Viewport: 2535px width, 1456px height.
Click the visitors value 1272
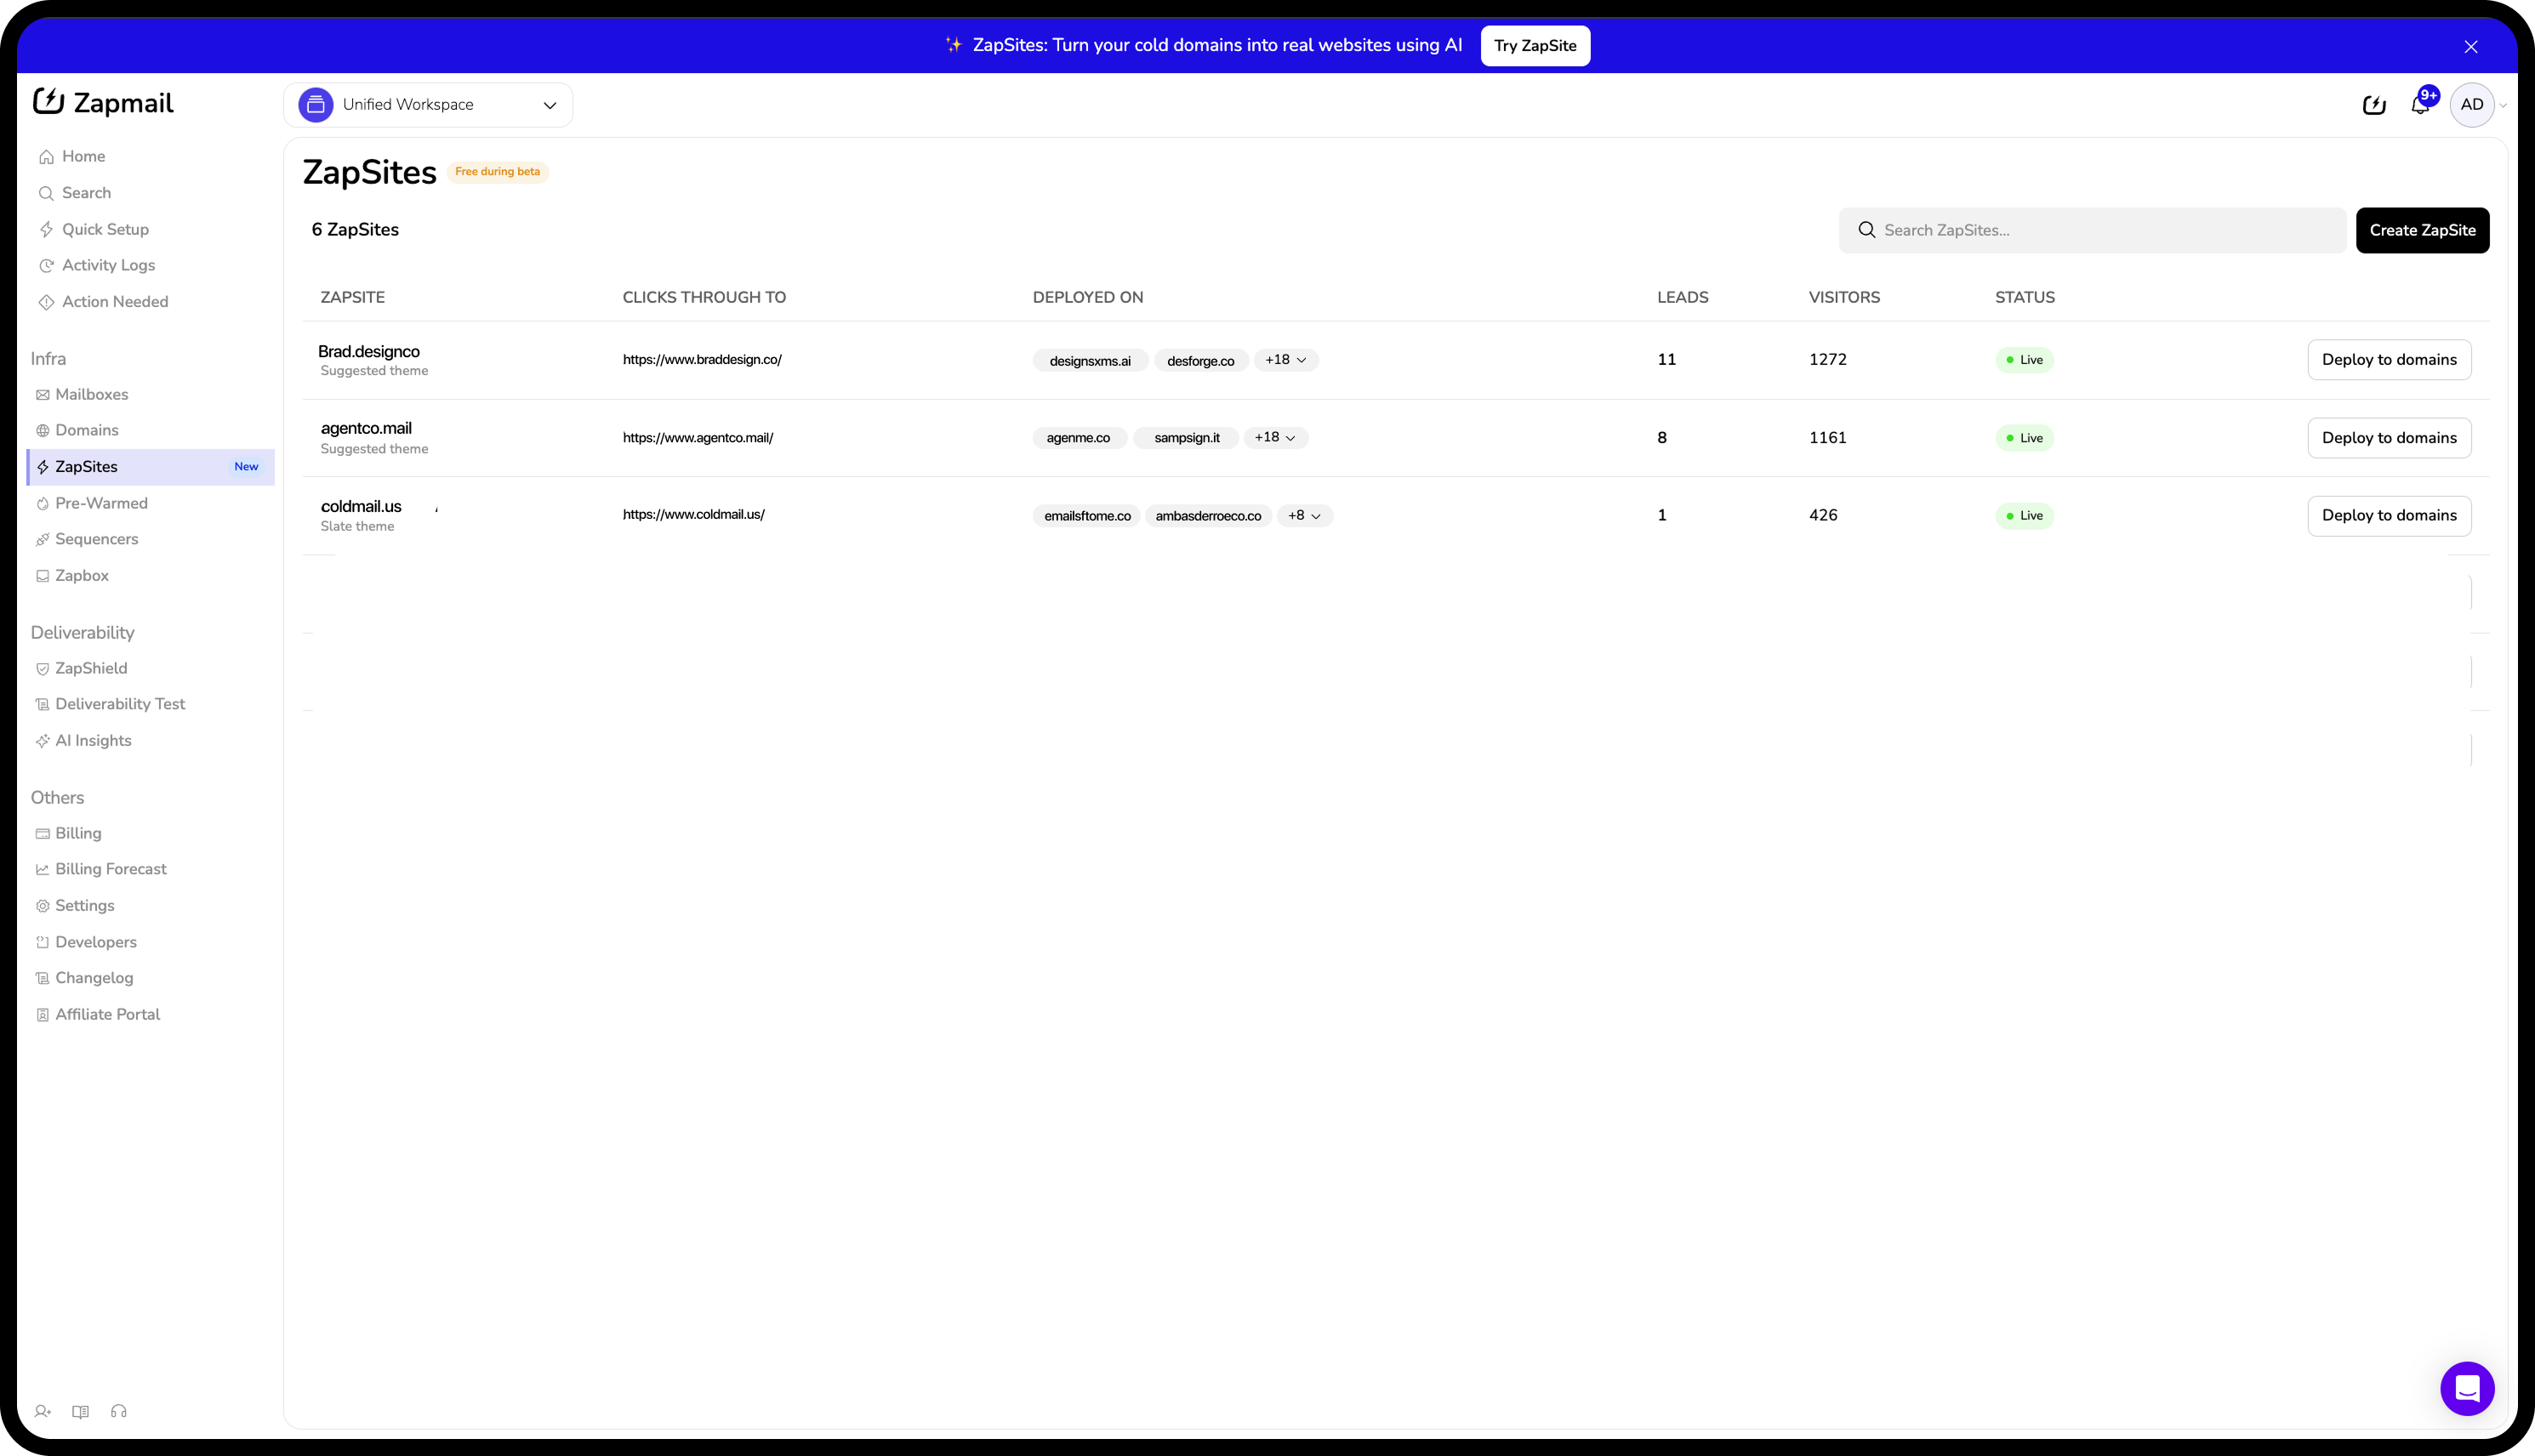[x=1827, y=360]
